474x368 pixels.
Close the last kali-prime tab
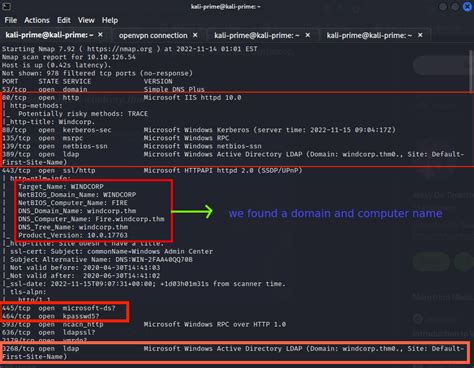click(420, 35)
